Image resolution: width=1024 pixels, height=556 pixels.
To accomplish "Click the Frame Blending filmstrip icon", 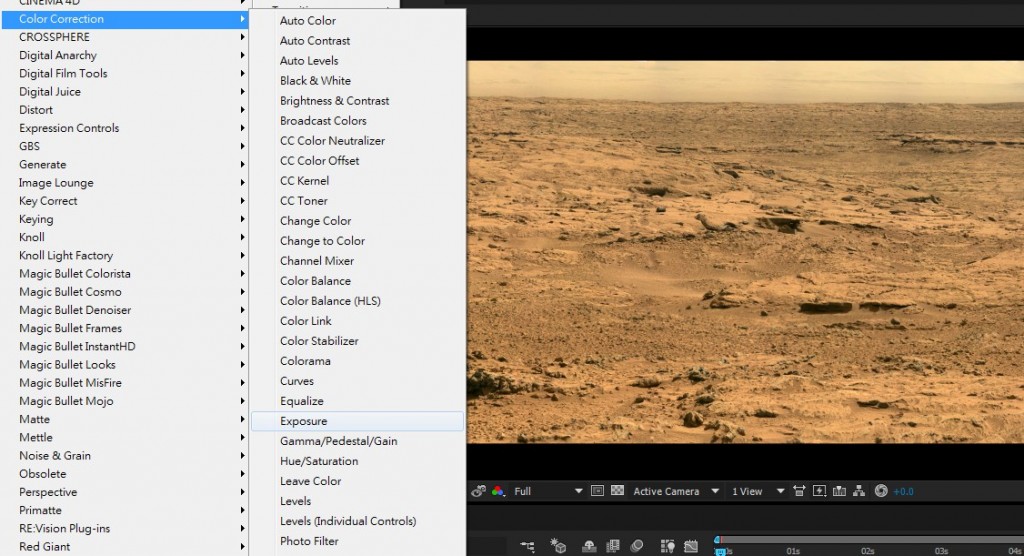I will (614, 546).
